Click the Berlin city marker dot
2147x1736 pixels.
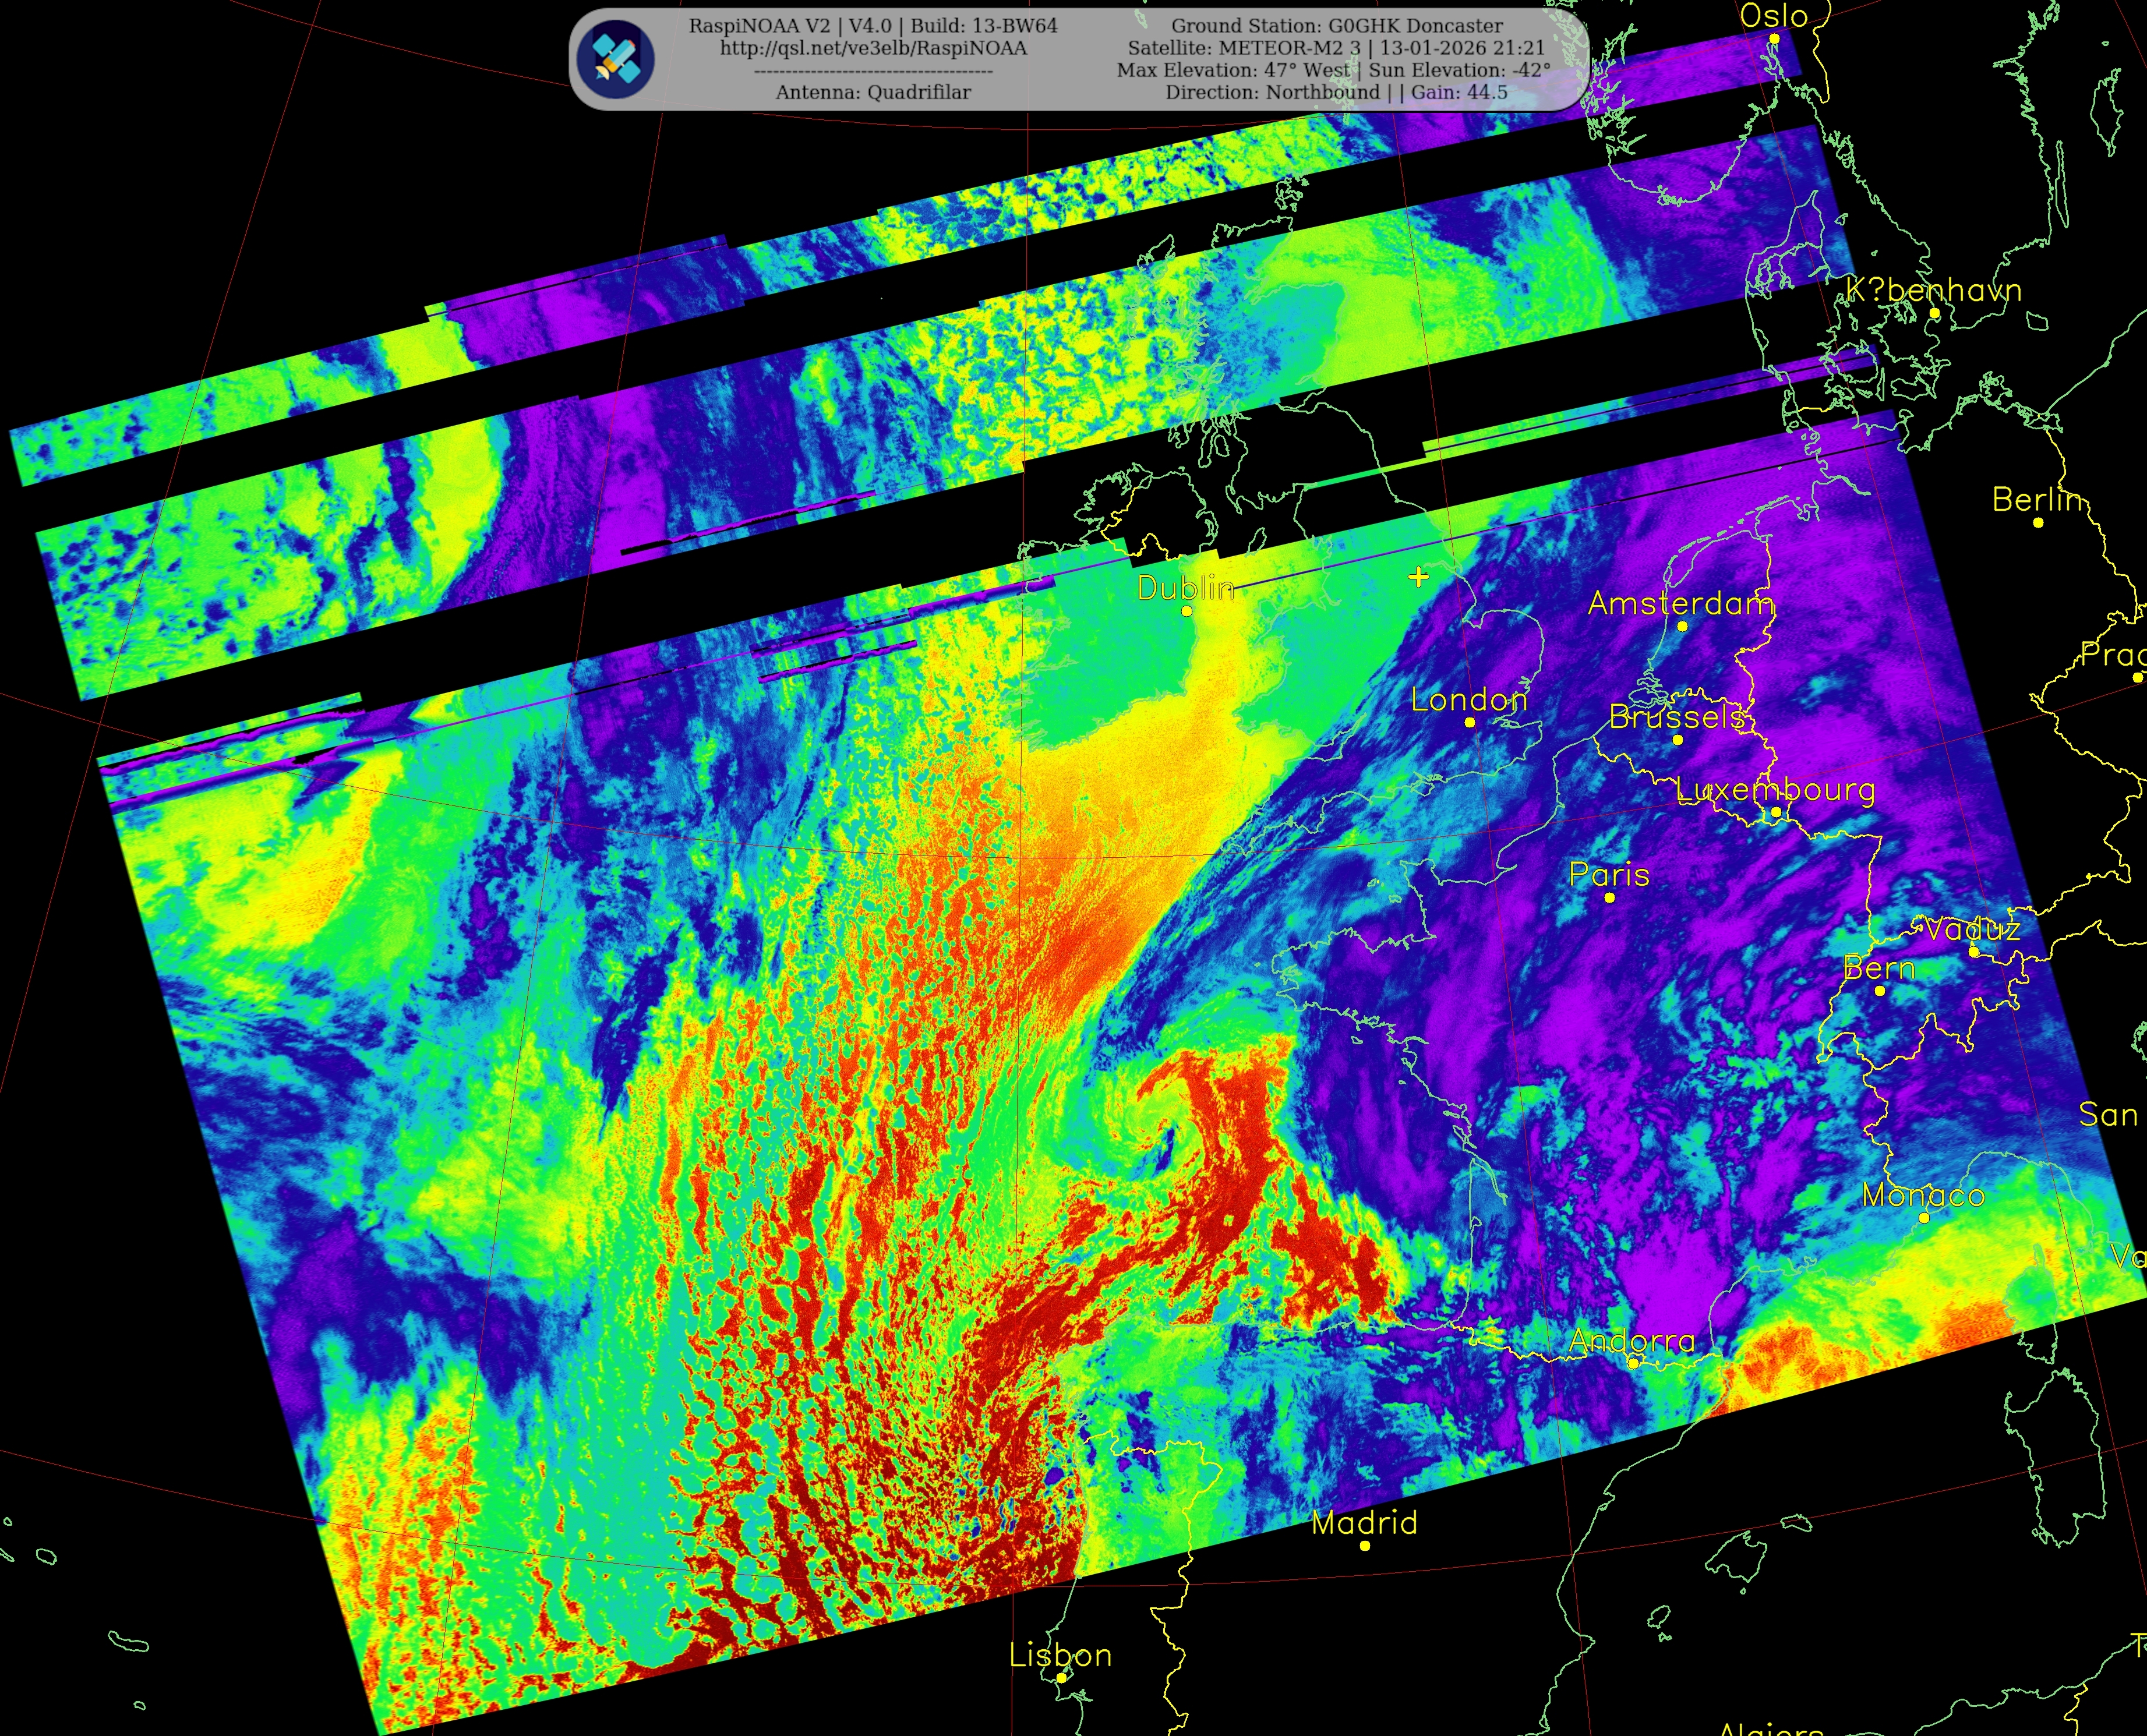coord(2038,522)
